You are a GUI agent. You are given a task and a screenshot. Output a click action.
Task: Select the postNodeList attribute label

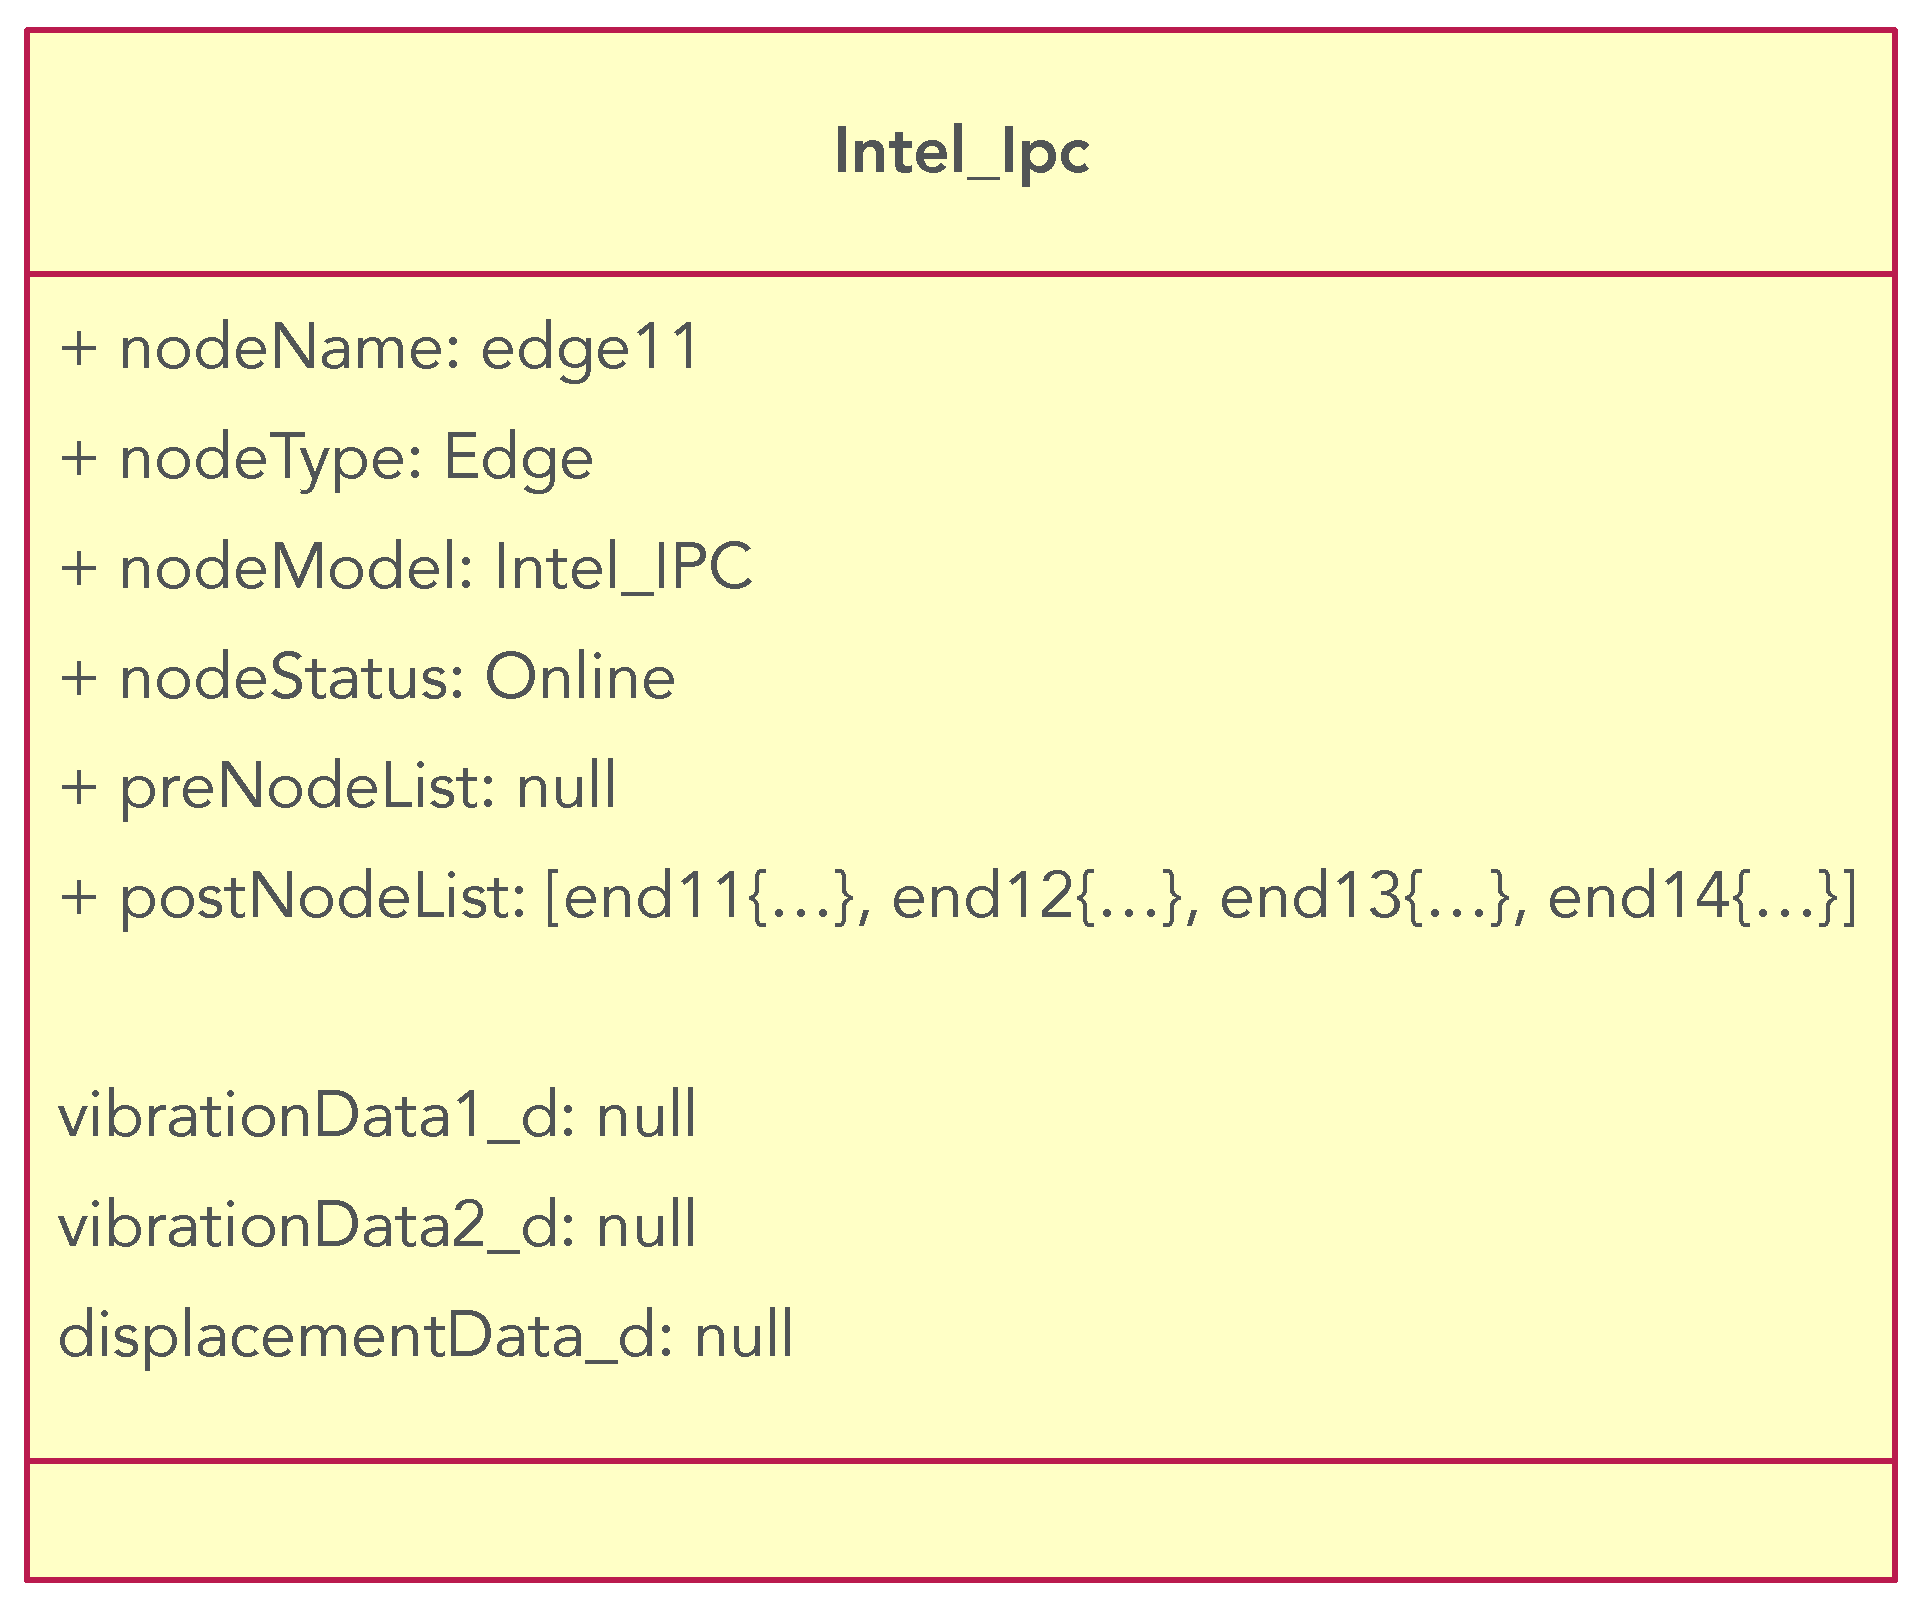coord(322,896)
